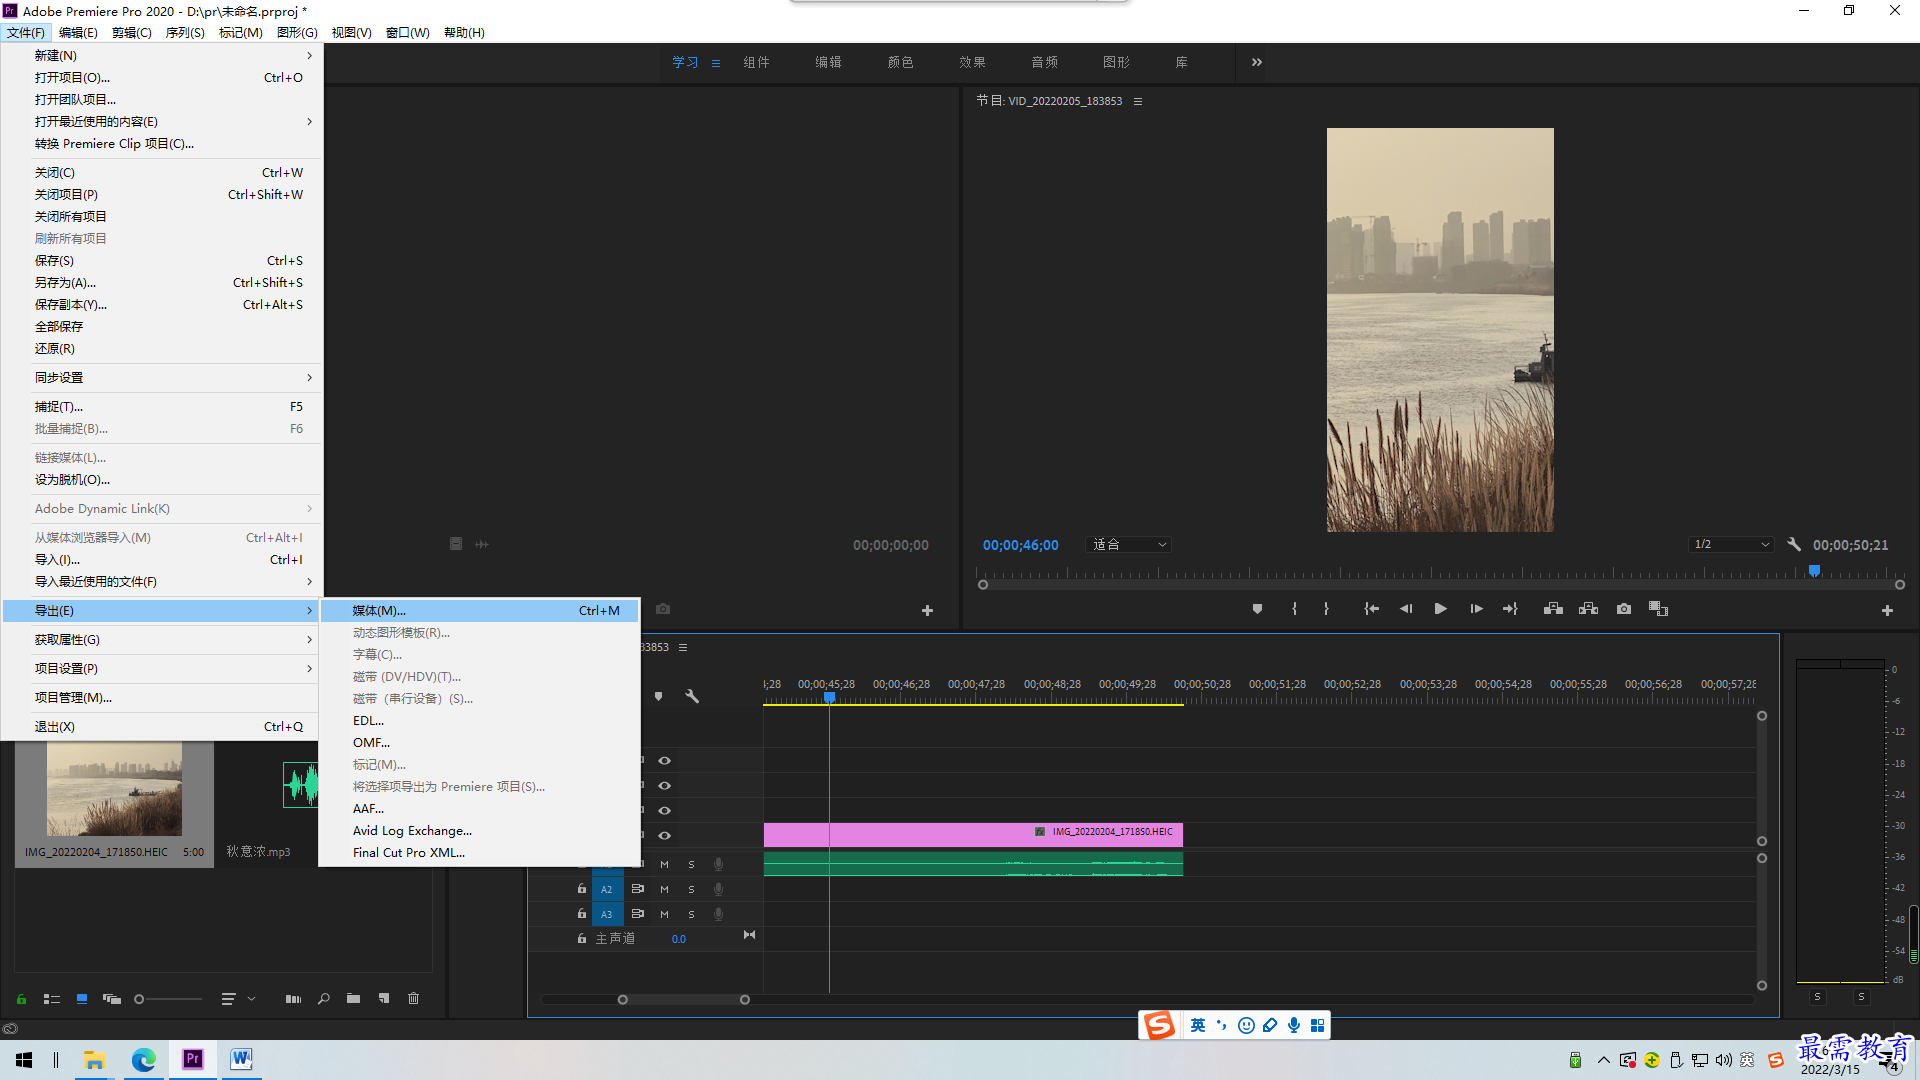
Task: Expand 同步设置 submenu
Action: pyautogui.click(x=162, y=378)
